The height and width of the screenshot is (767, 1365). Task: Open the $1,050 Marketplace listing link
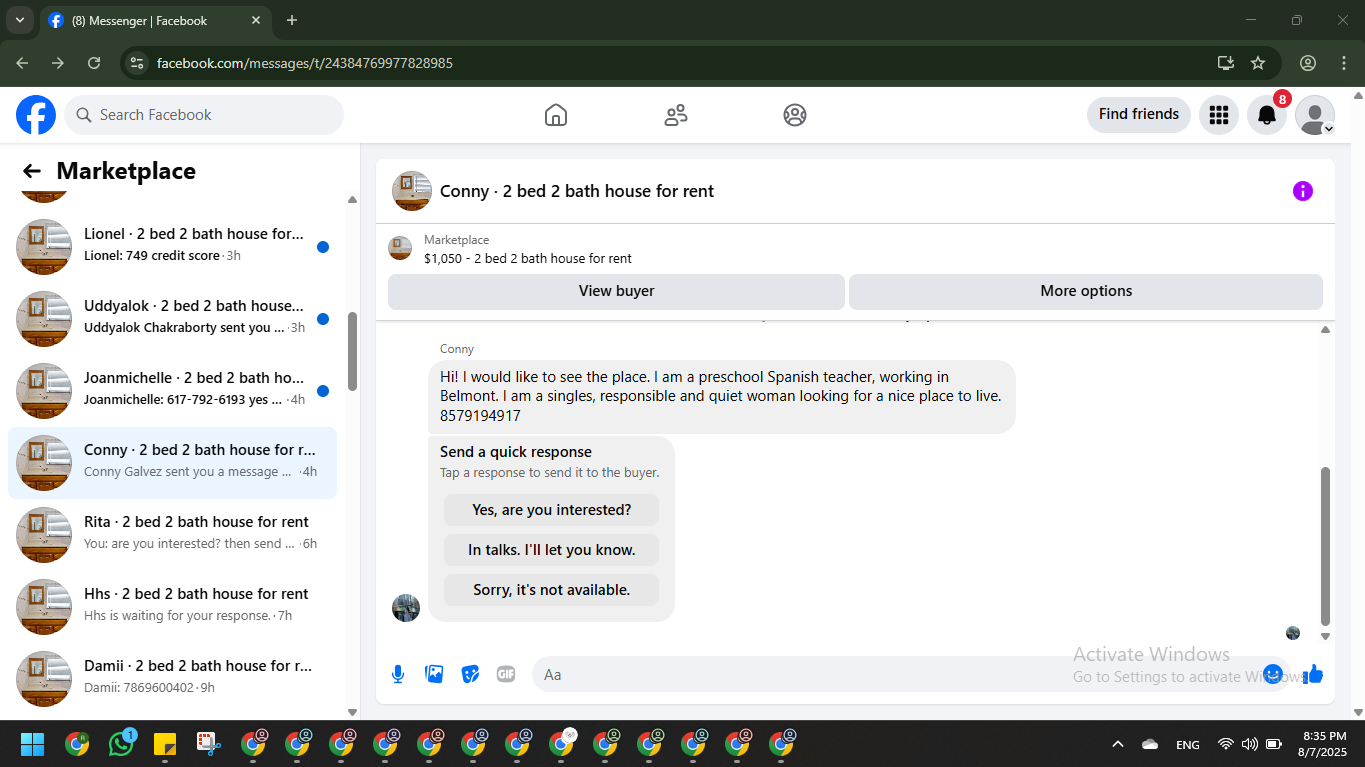click(528, 258)
